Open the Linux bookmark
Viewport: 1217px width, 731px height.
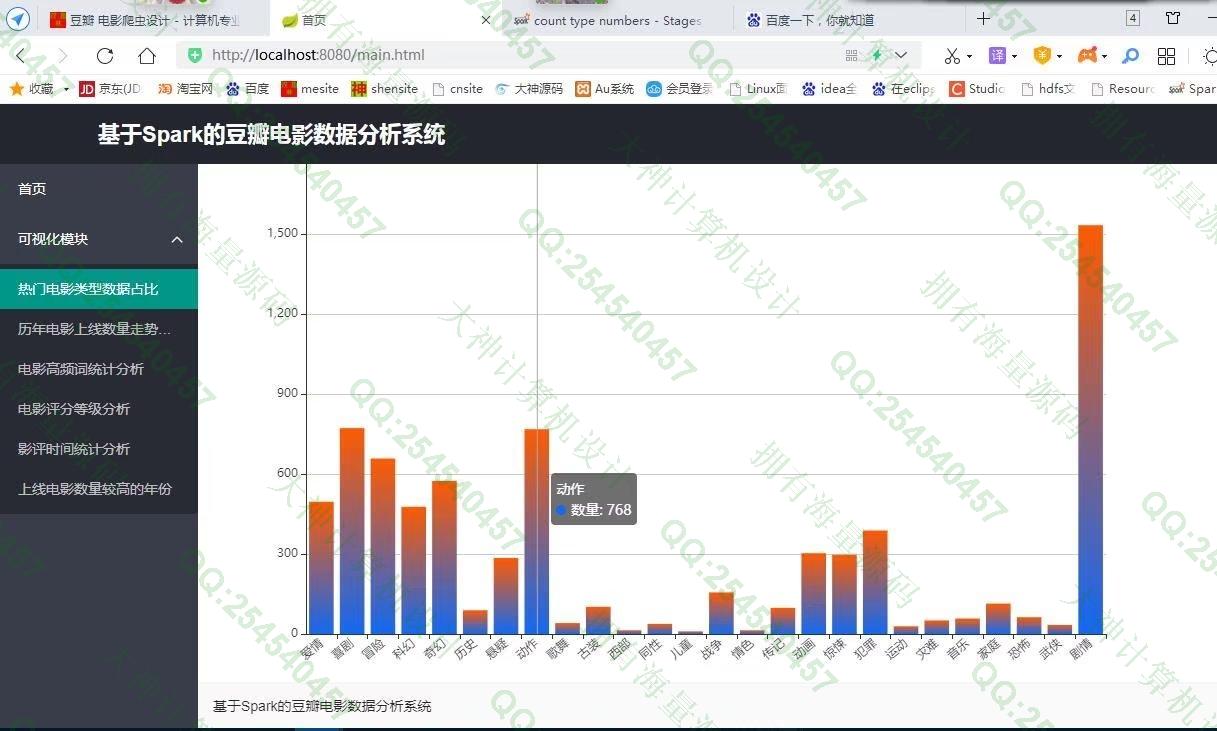point(757,89)
